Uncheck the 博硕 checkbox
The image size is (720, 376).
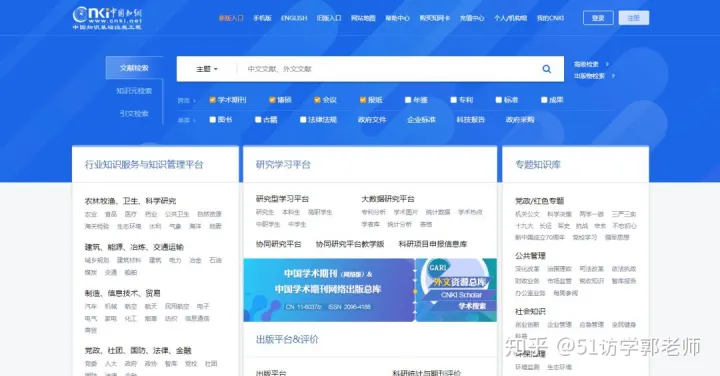[x=272, y=100]
